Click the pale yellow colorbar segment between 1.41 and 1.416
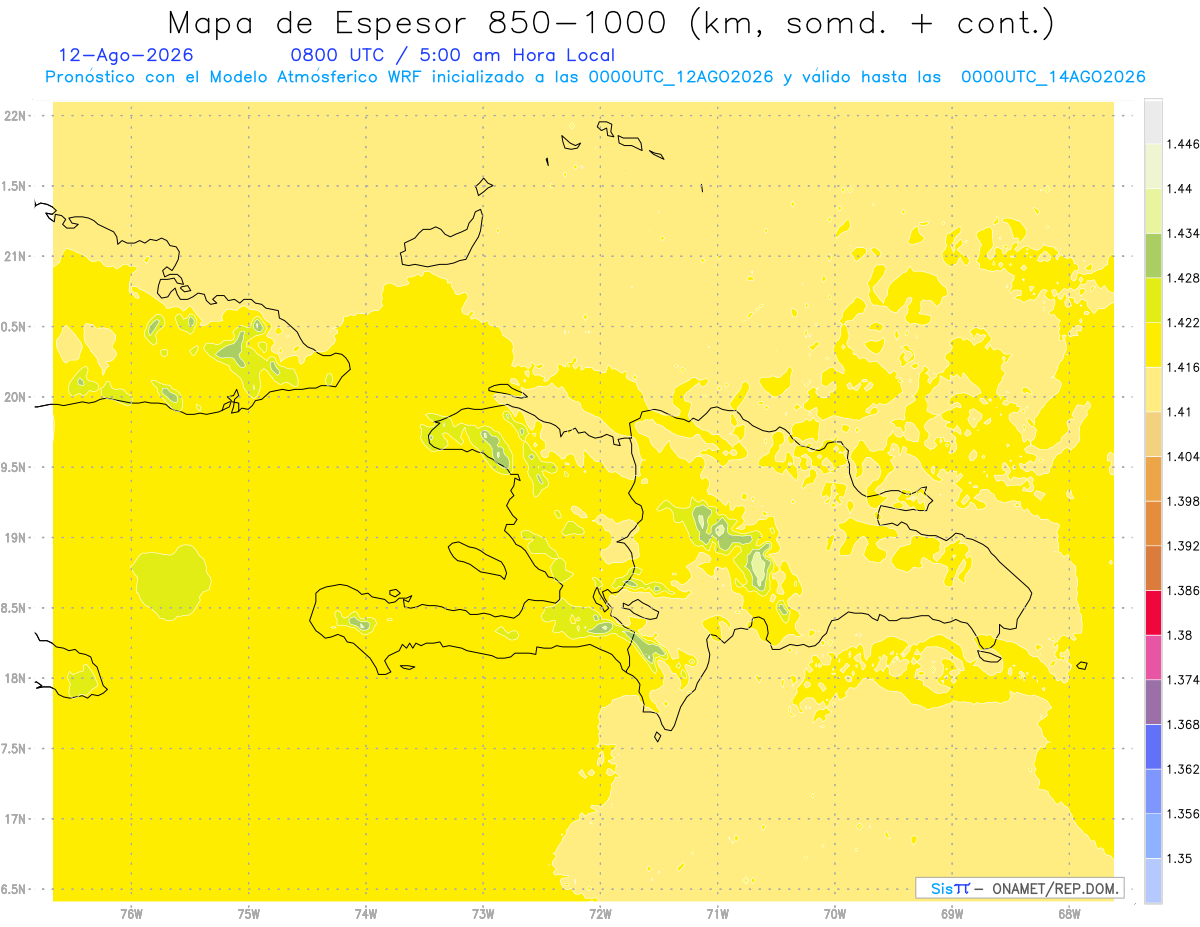Screen dimensions: 1200x927 1153,389
